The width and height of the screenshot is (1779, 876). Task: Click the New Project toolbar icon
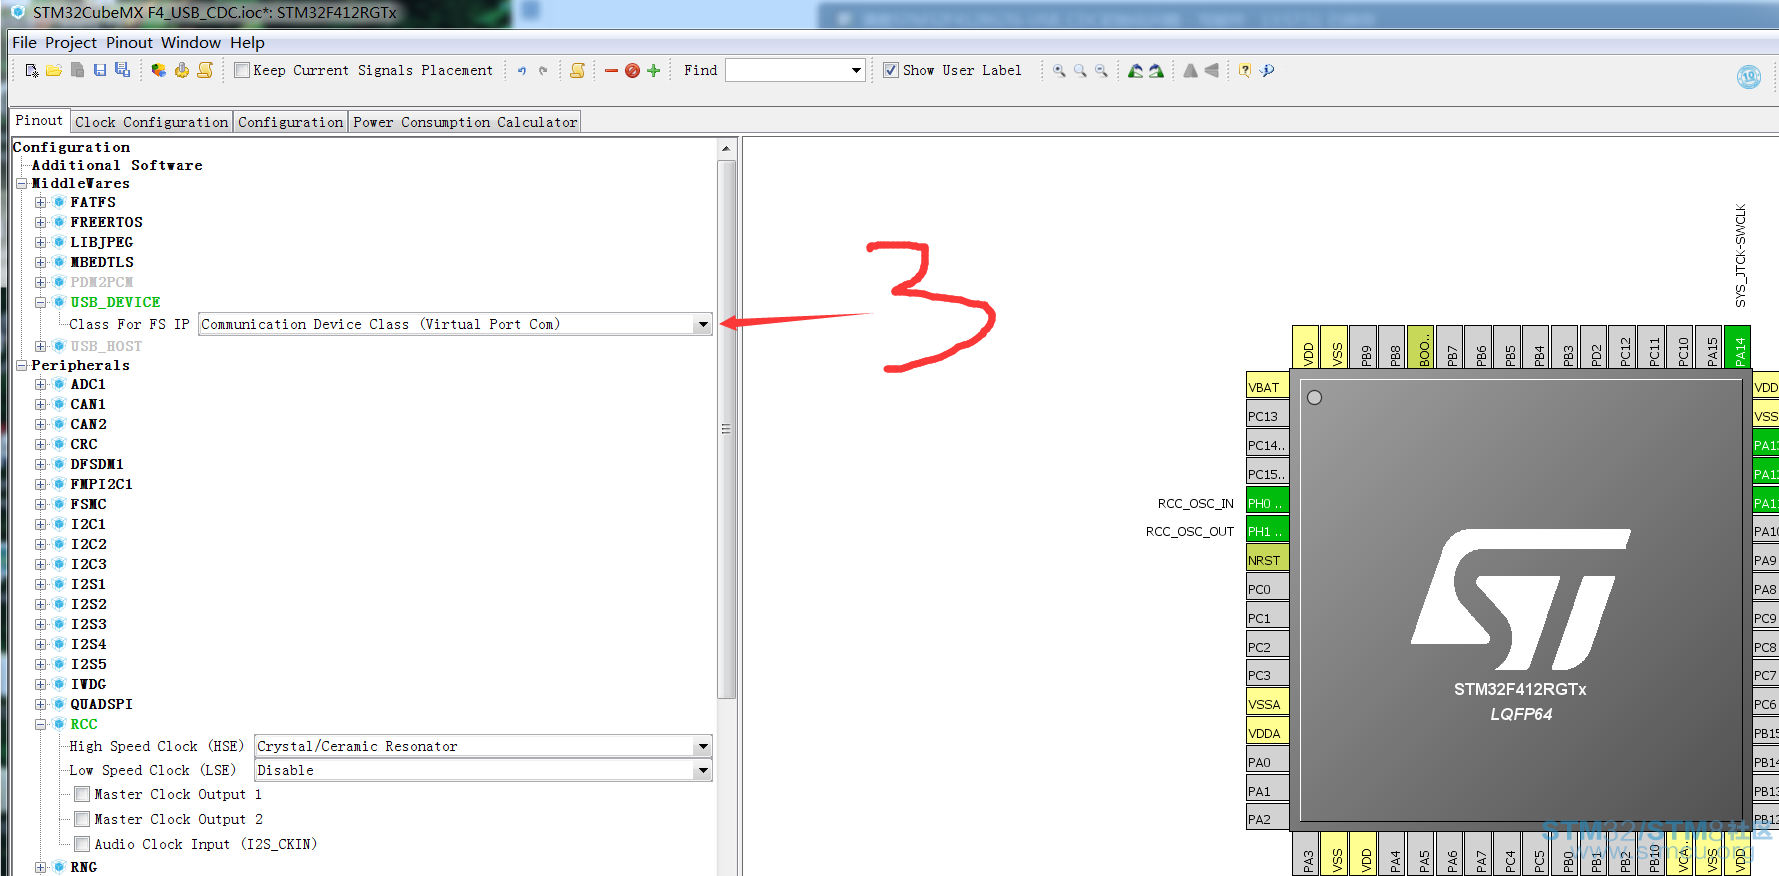pyautogui.click(x=32, y=70)
